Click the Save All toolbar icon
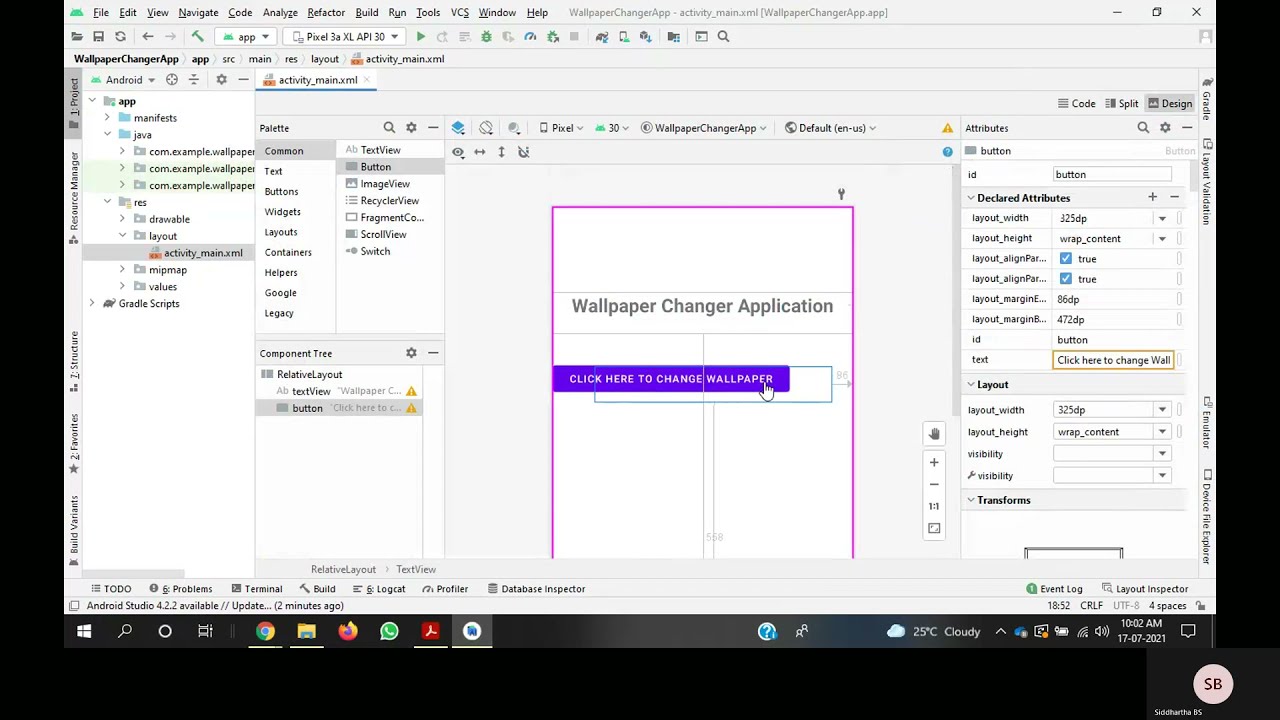Viewport: 1280px width, 720px height. click(98, 37)
